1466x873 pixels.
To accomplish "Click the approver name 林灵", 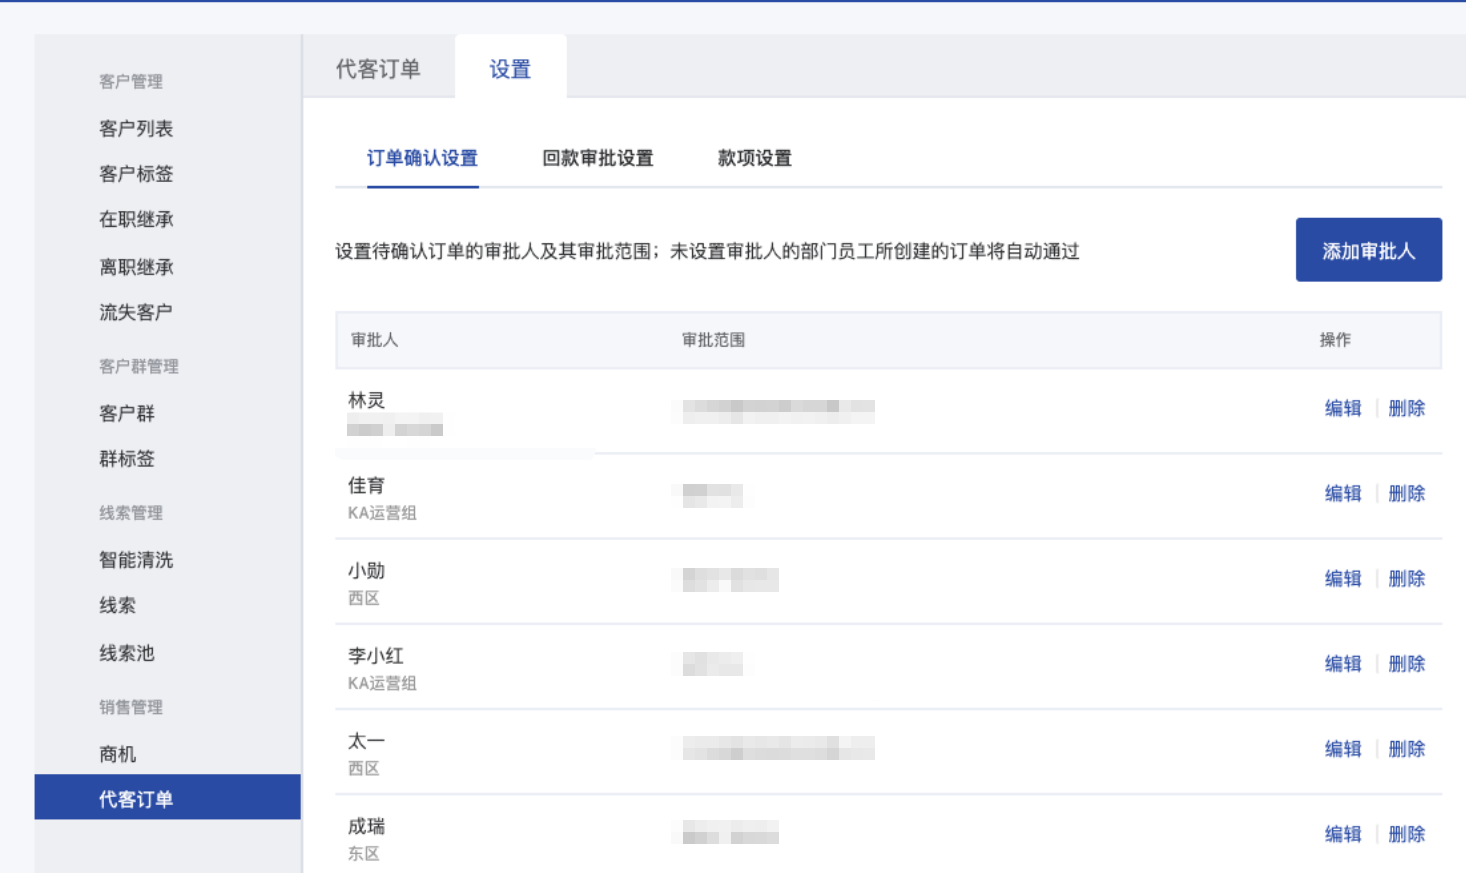I will [366, 400].
